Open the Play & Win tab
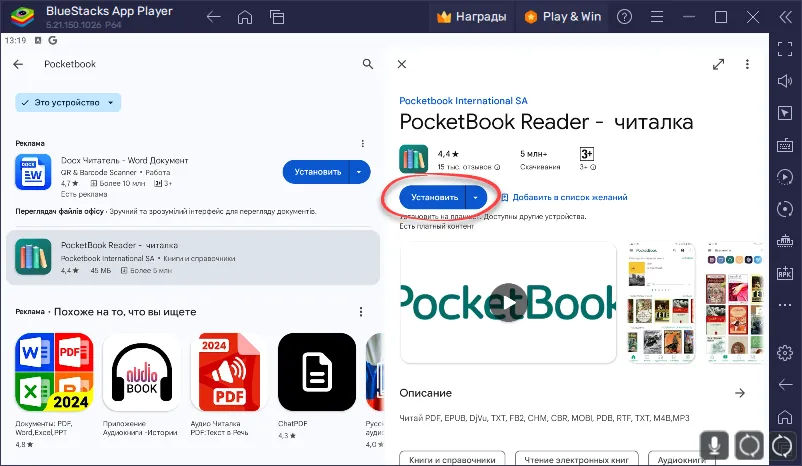This screenshot has width=802, height=466. [562, 17]
